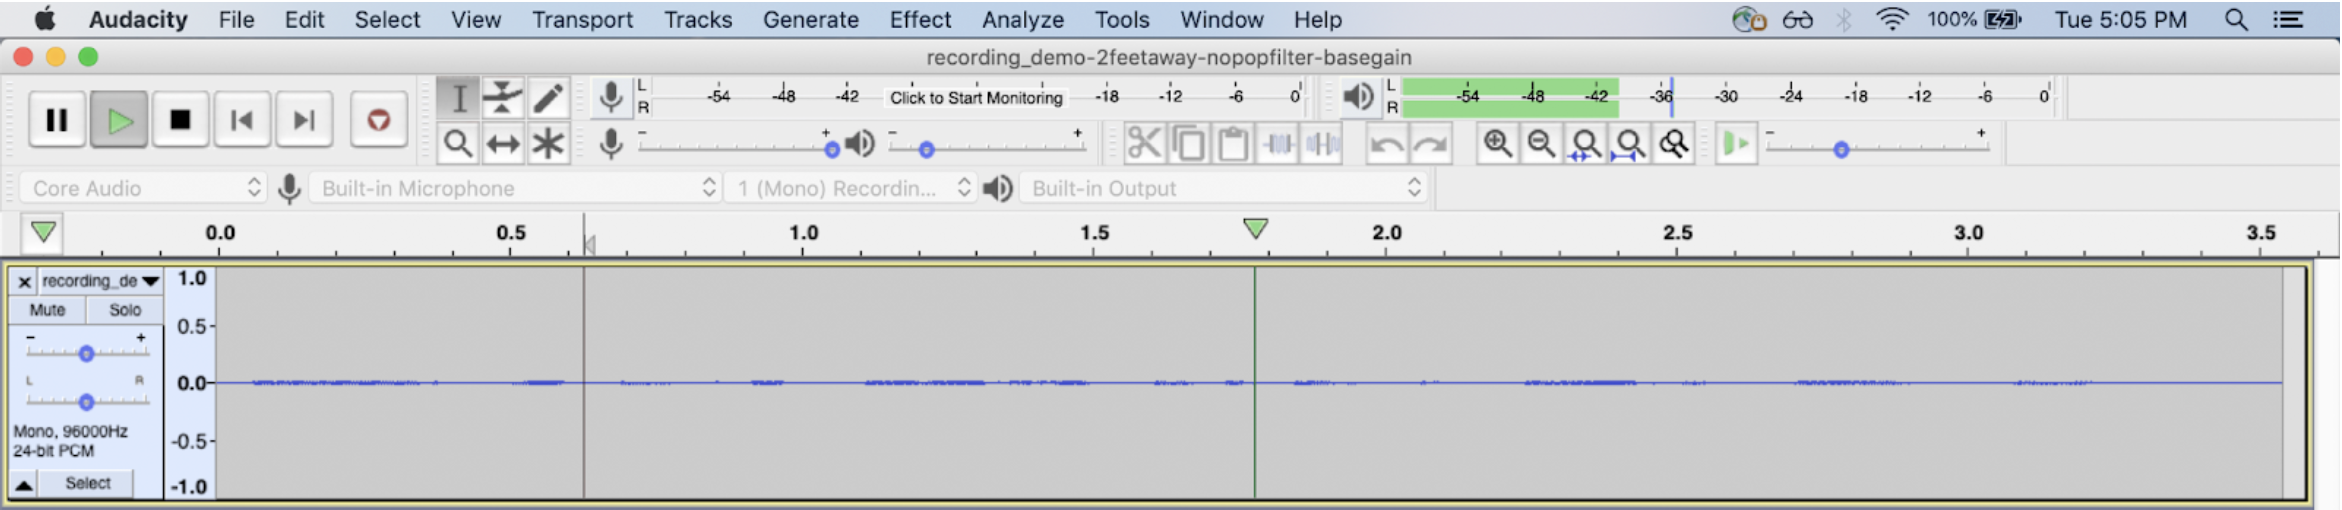
Task: Skip to Start of the track
Action: coord(242,120)
